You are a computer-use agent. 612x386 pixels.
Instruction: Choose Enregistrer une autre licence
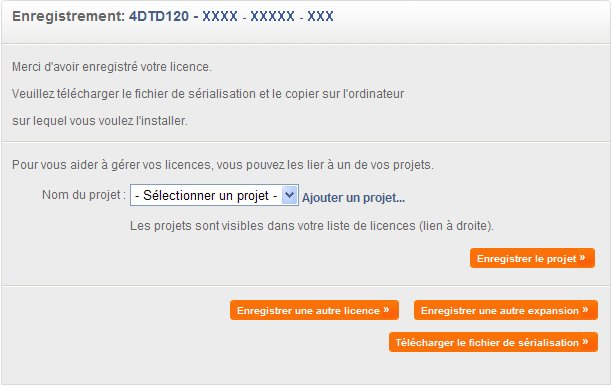(x=314, y=310)
